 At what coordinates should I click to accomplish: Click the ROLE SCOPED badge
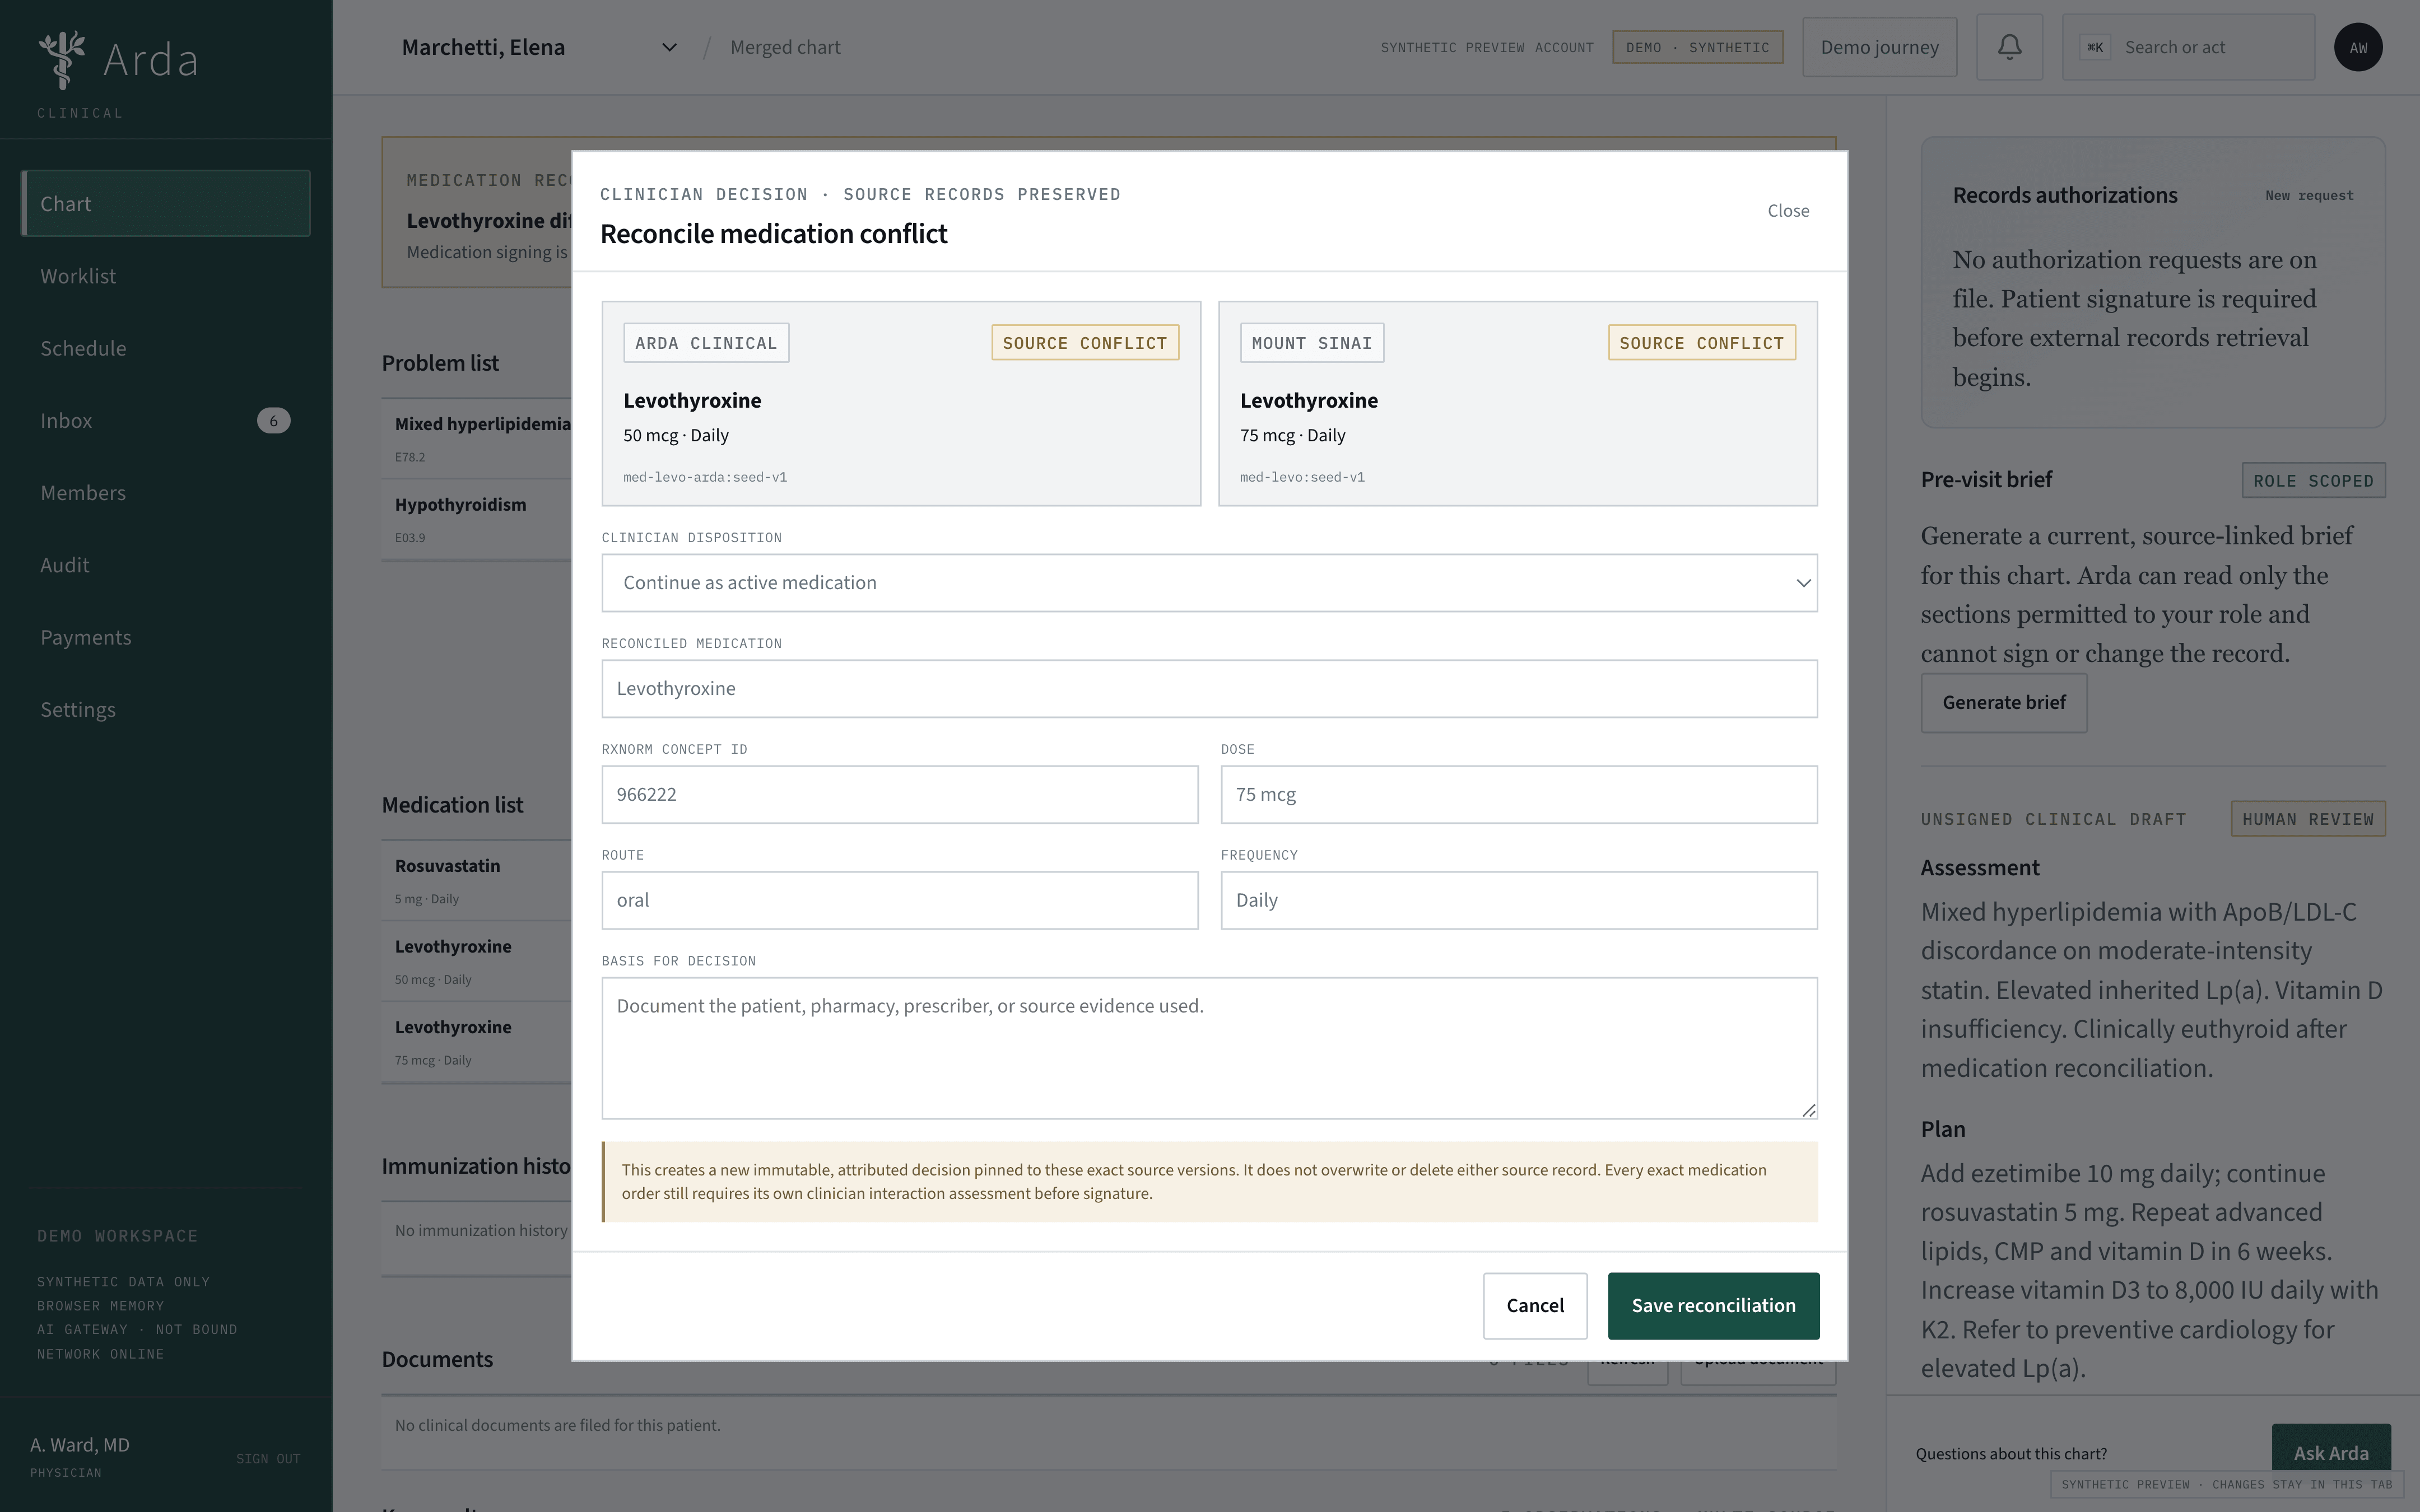(x=2313, y=481)
